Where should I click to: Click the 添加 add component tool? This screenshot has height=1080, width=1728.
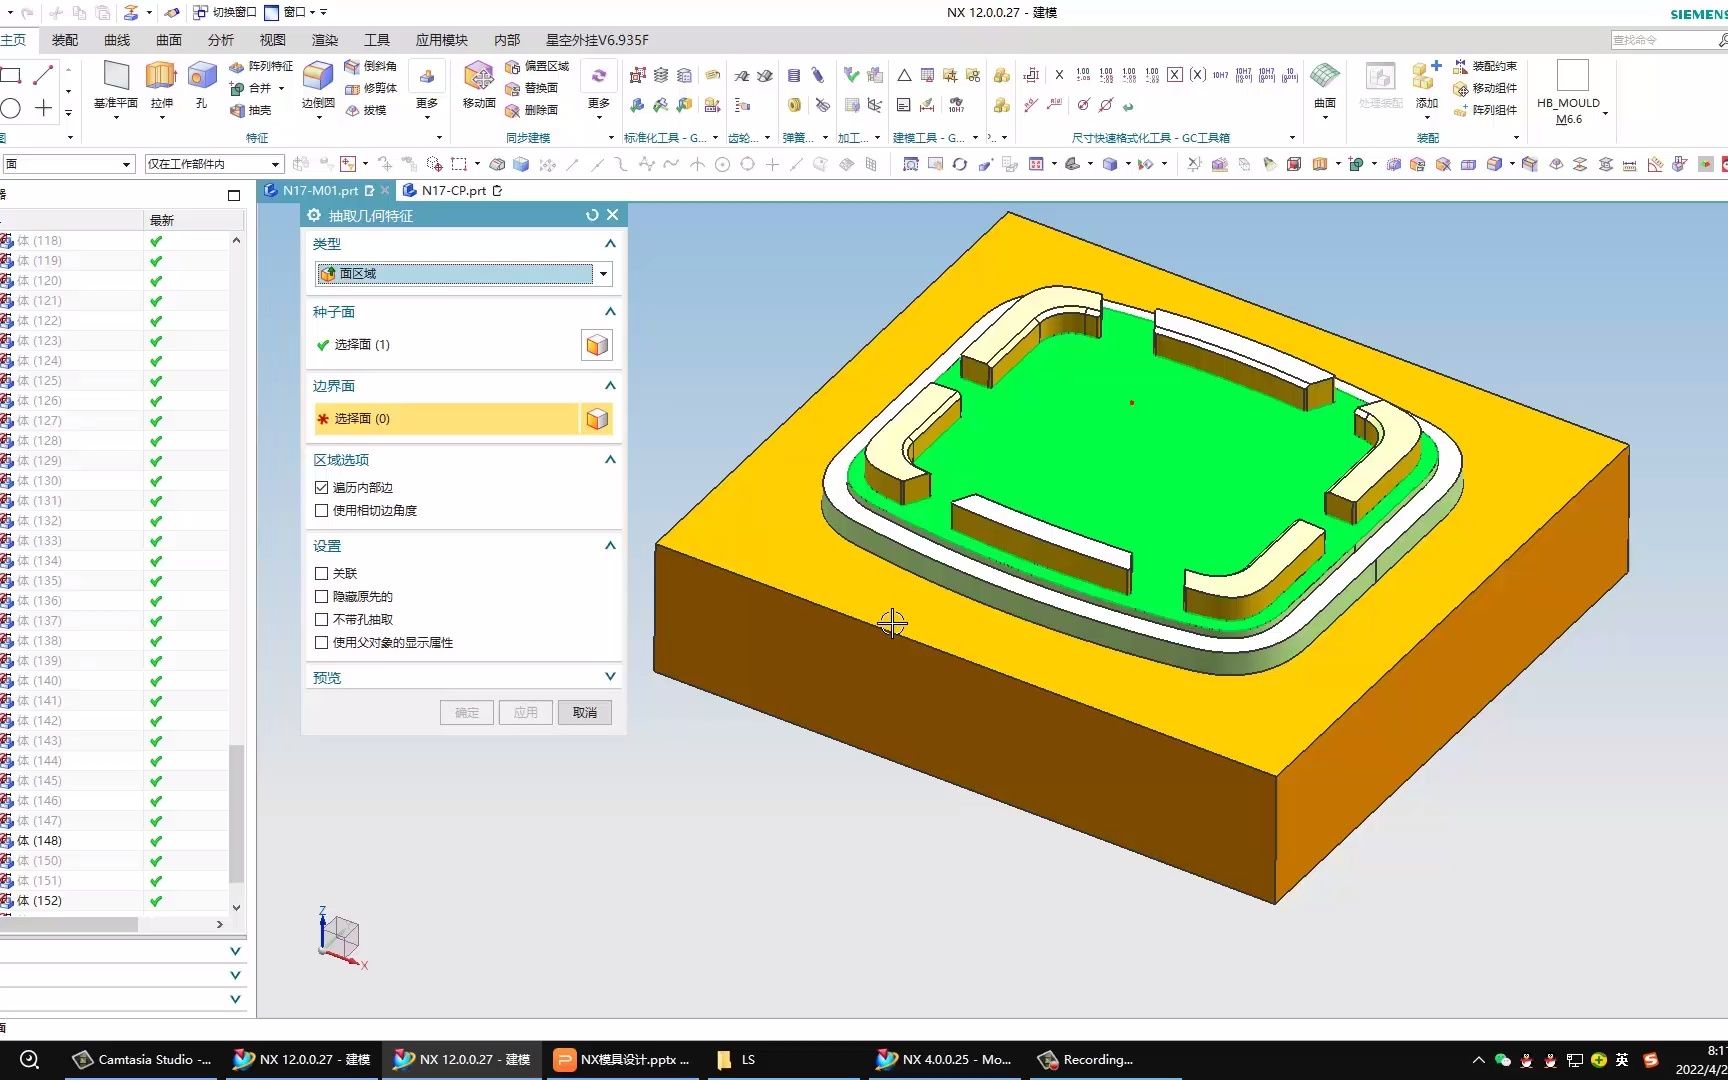click(x=1427, y=86)
